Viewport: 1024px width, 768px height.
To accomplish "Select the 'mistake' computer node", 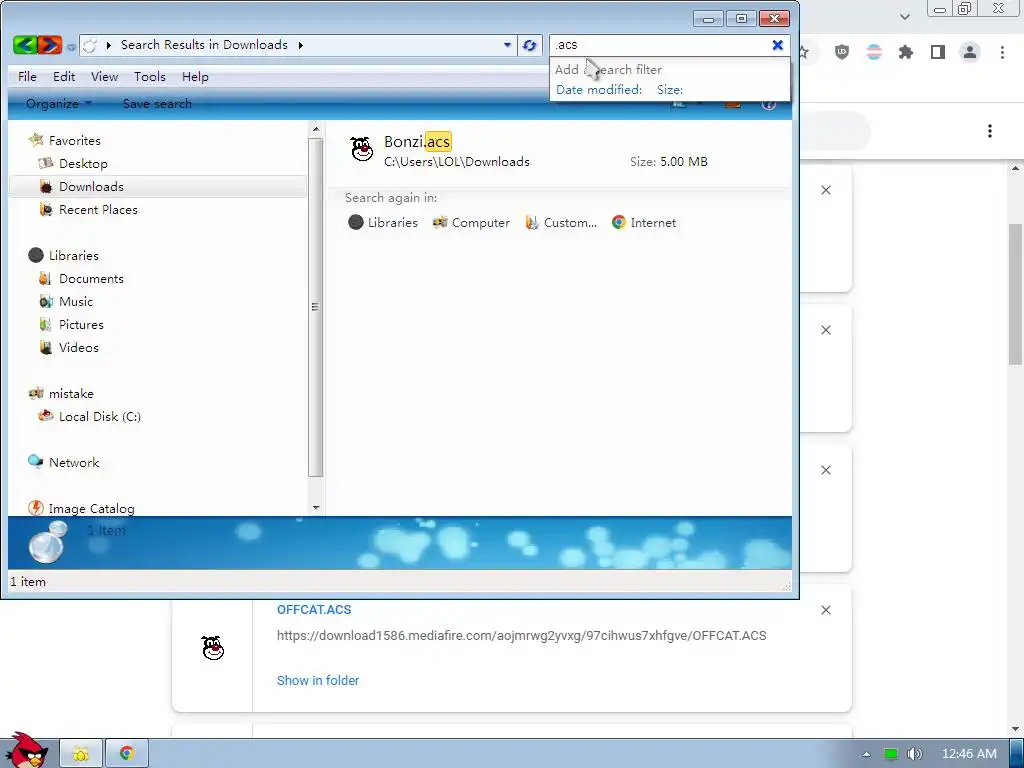I will [71, 394].
